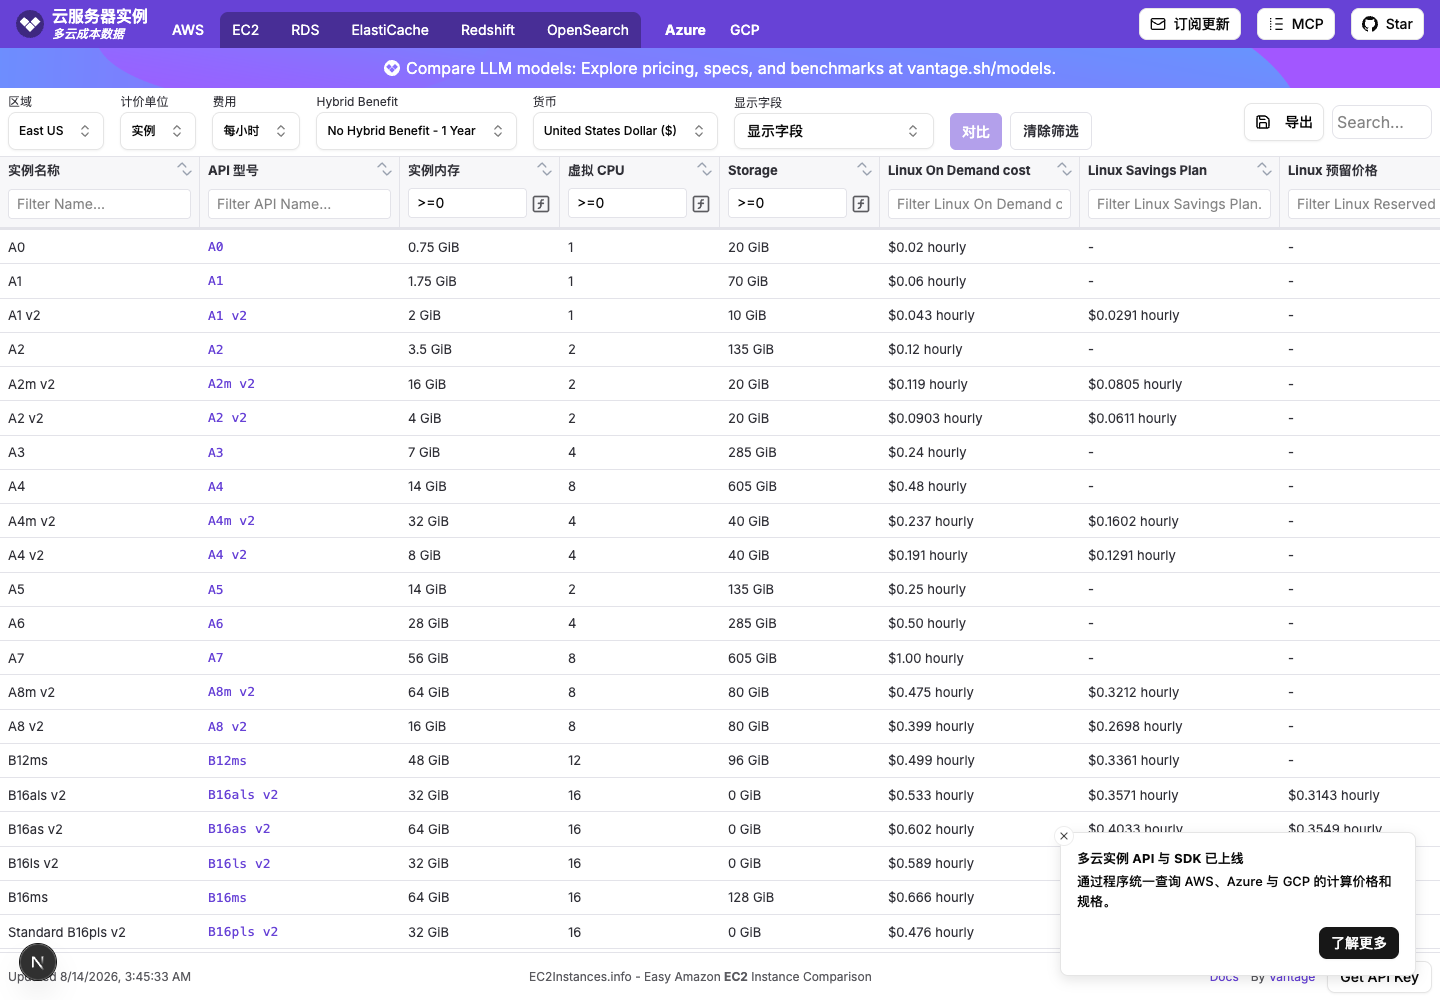
Task: Click the Filter Linux Savings Plan input
Action: click(x=1179, y=204)
